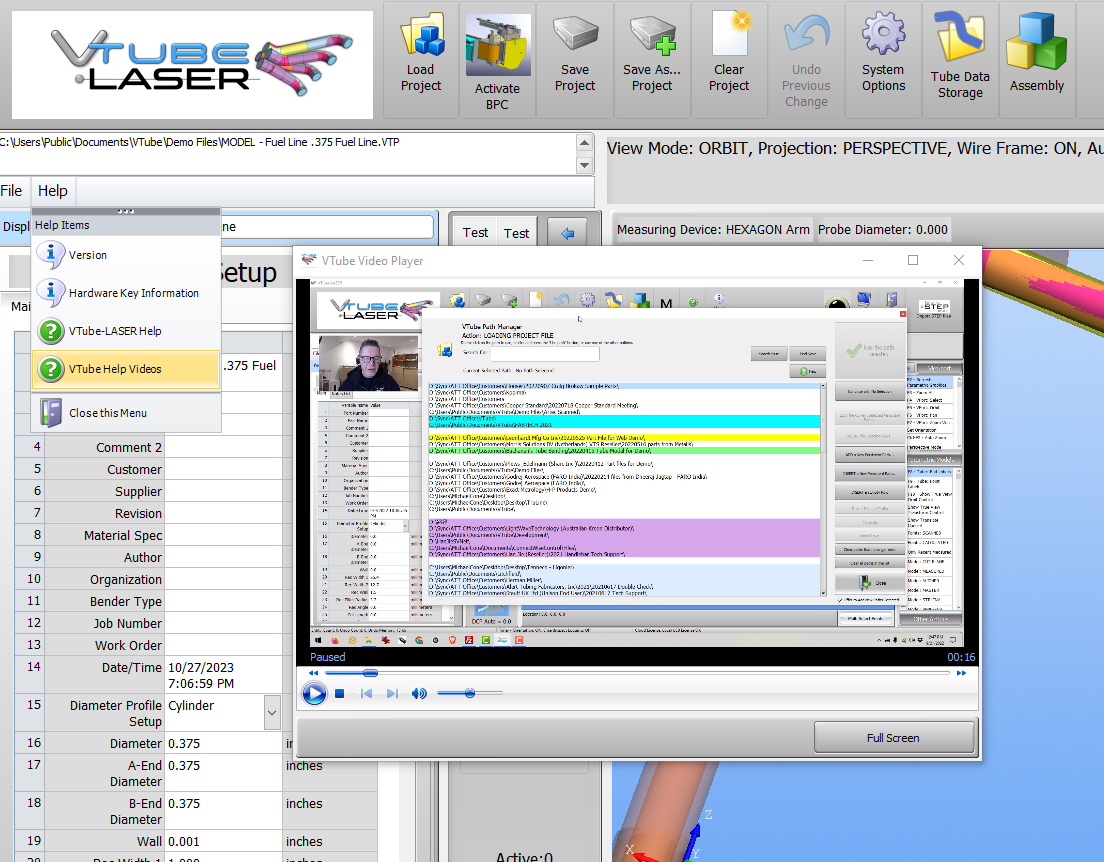Click down arrow of file path scrollbar
1104x862 pixels.
coord(584,165)
